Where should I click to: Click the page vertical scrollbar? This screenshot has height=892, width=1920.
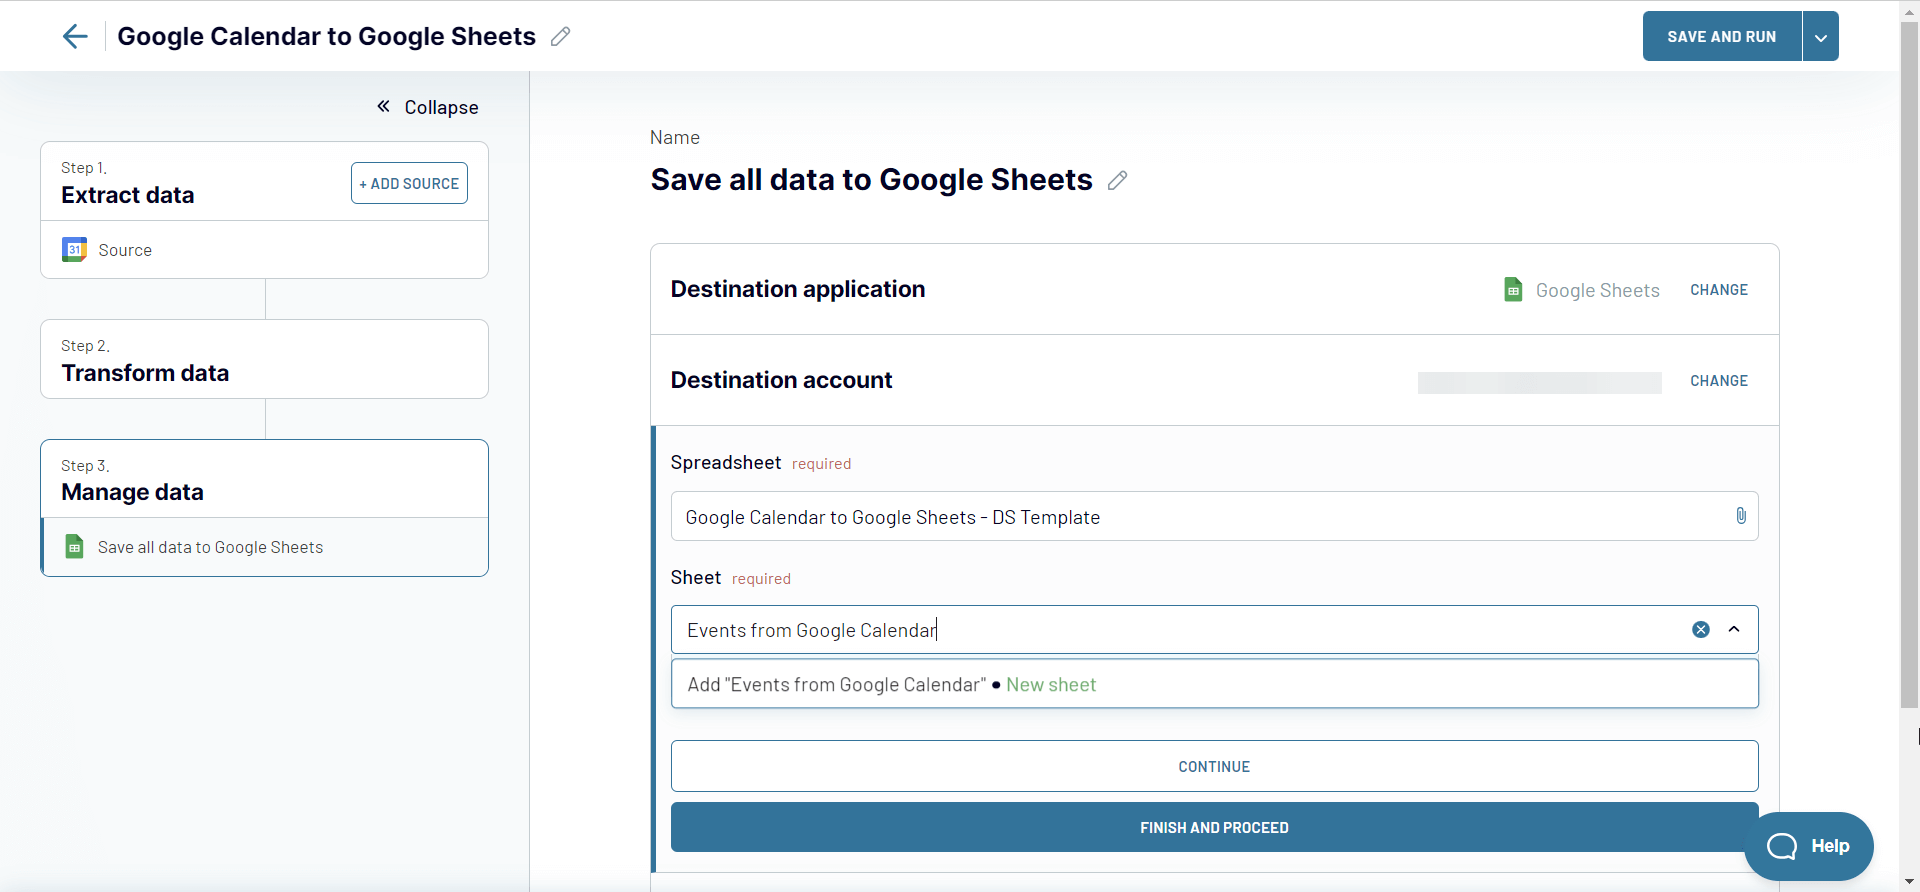click(1909, 365)
